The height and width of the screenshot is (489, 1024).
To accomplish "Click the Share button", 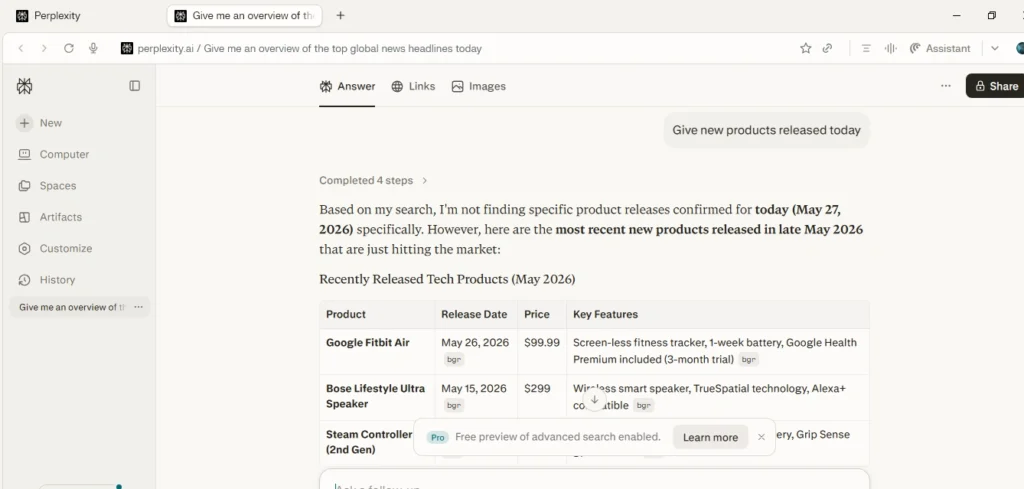I will pyautogui.click(x=995, y=86).
